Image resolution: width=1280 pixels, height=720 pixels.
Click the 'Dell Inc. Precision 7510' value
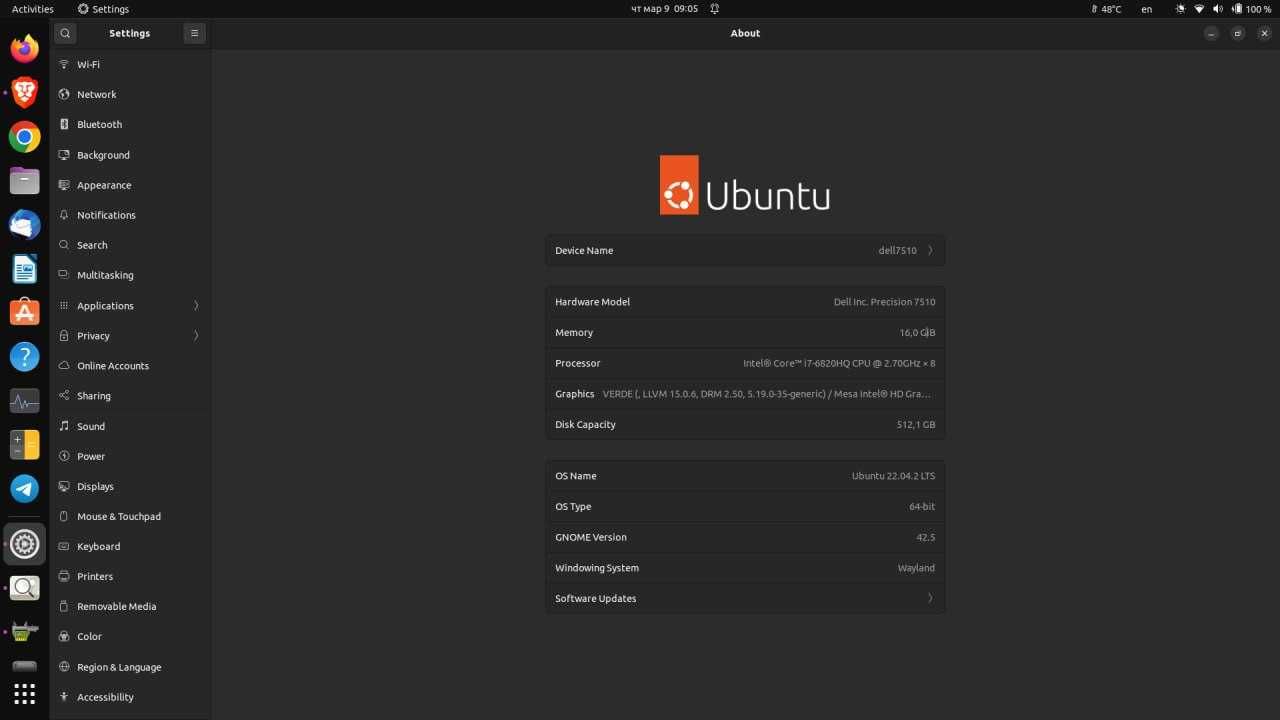[x=884, y=302]
